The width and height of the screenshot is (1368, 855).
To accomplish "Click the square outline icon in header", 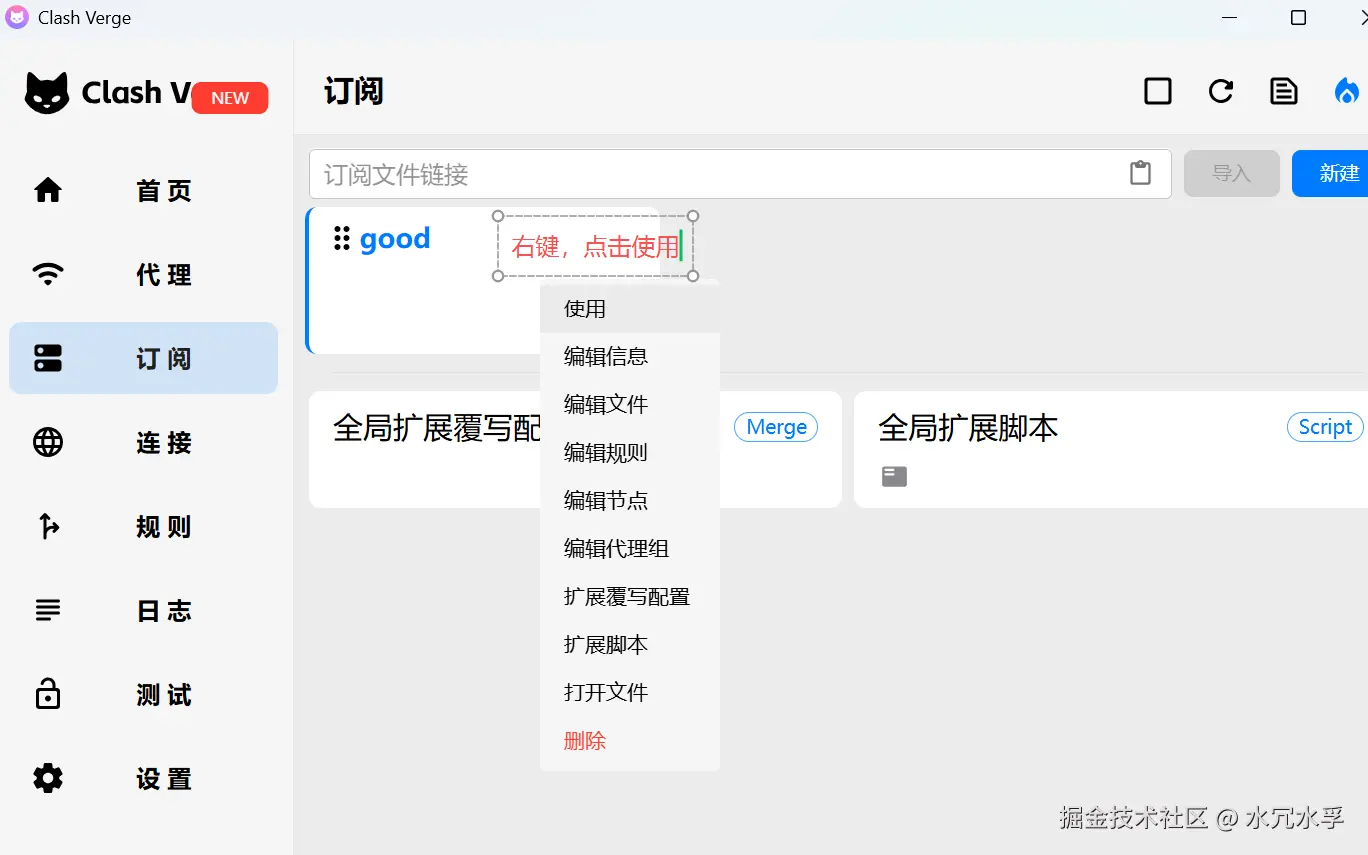I will (x=1158, y=91).
